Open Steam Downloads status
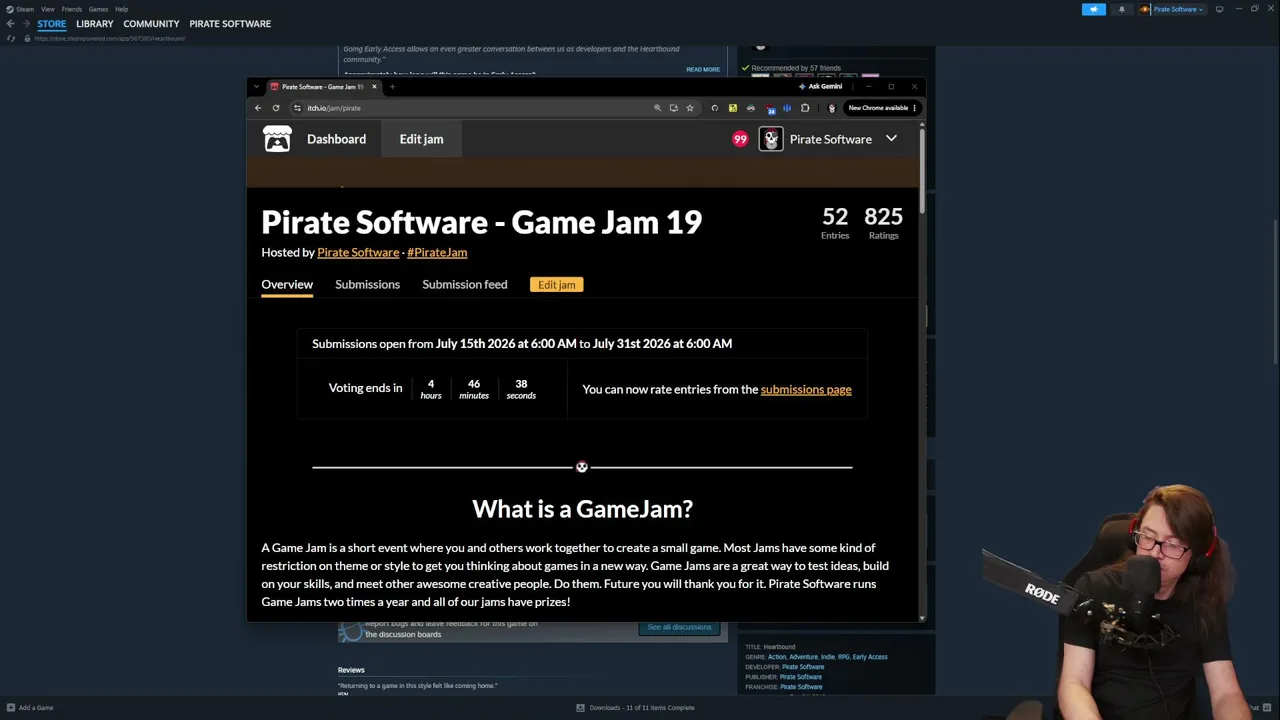The height and width of the screenshot is (720, 1280). point(635,708)
